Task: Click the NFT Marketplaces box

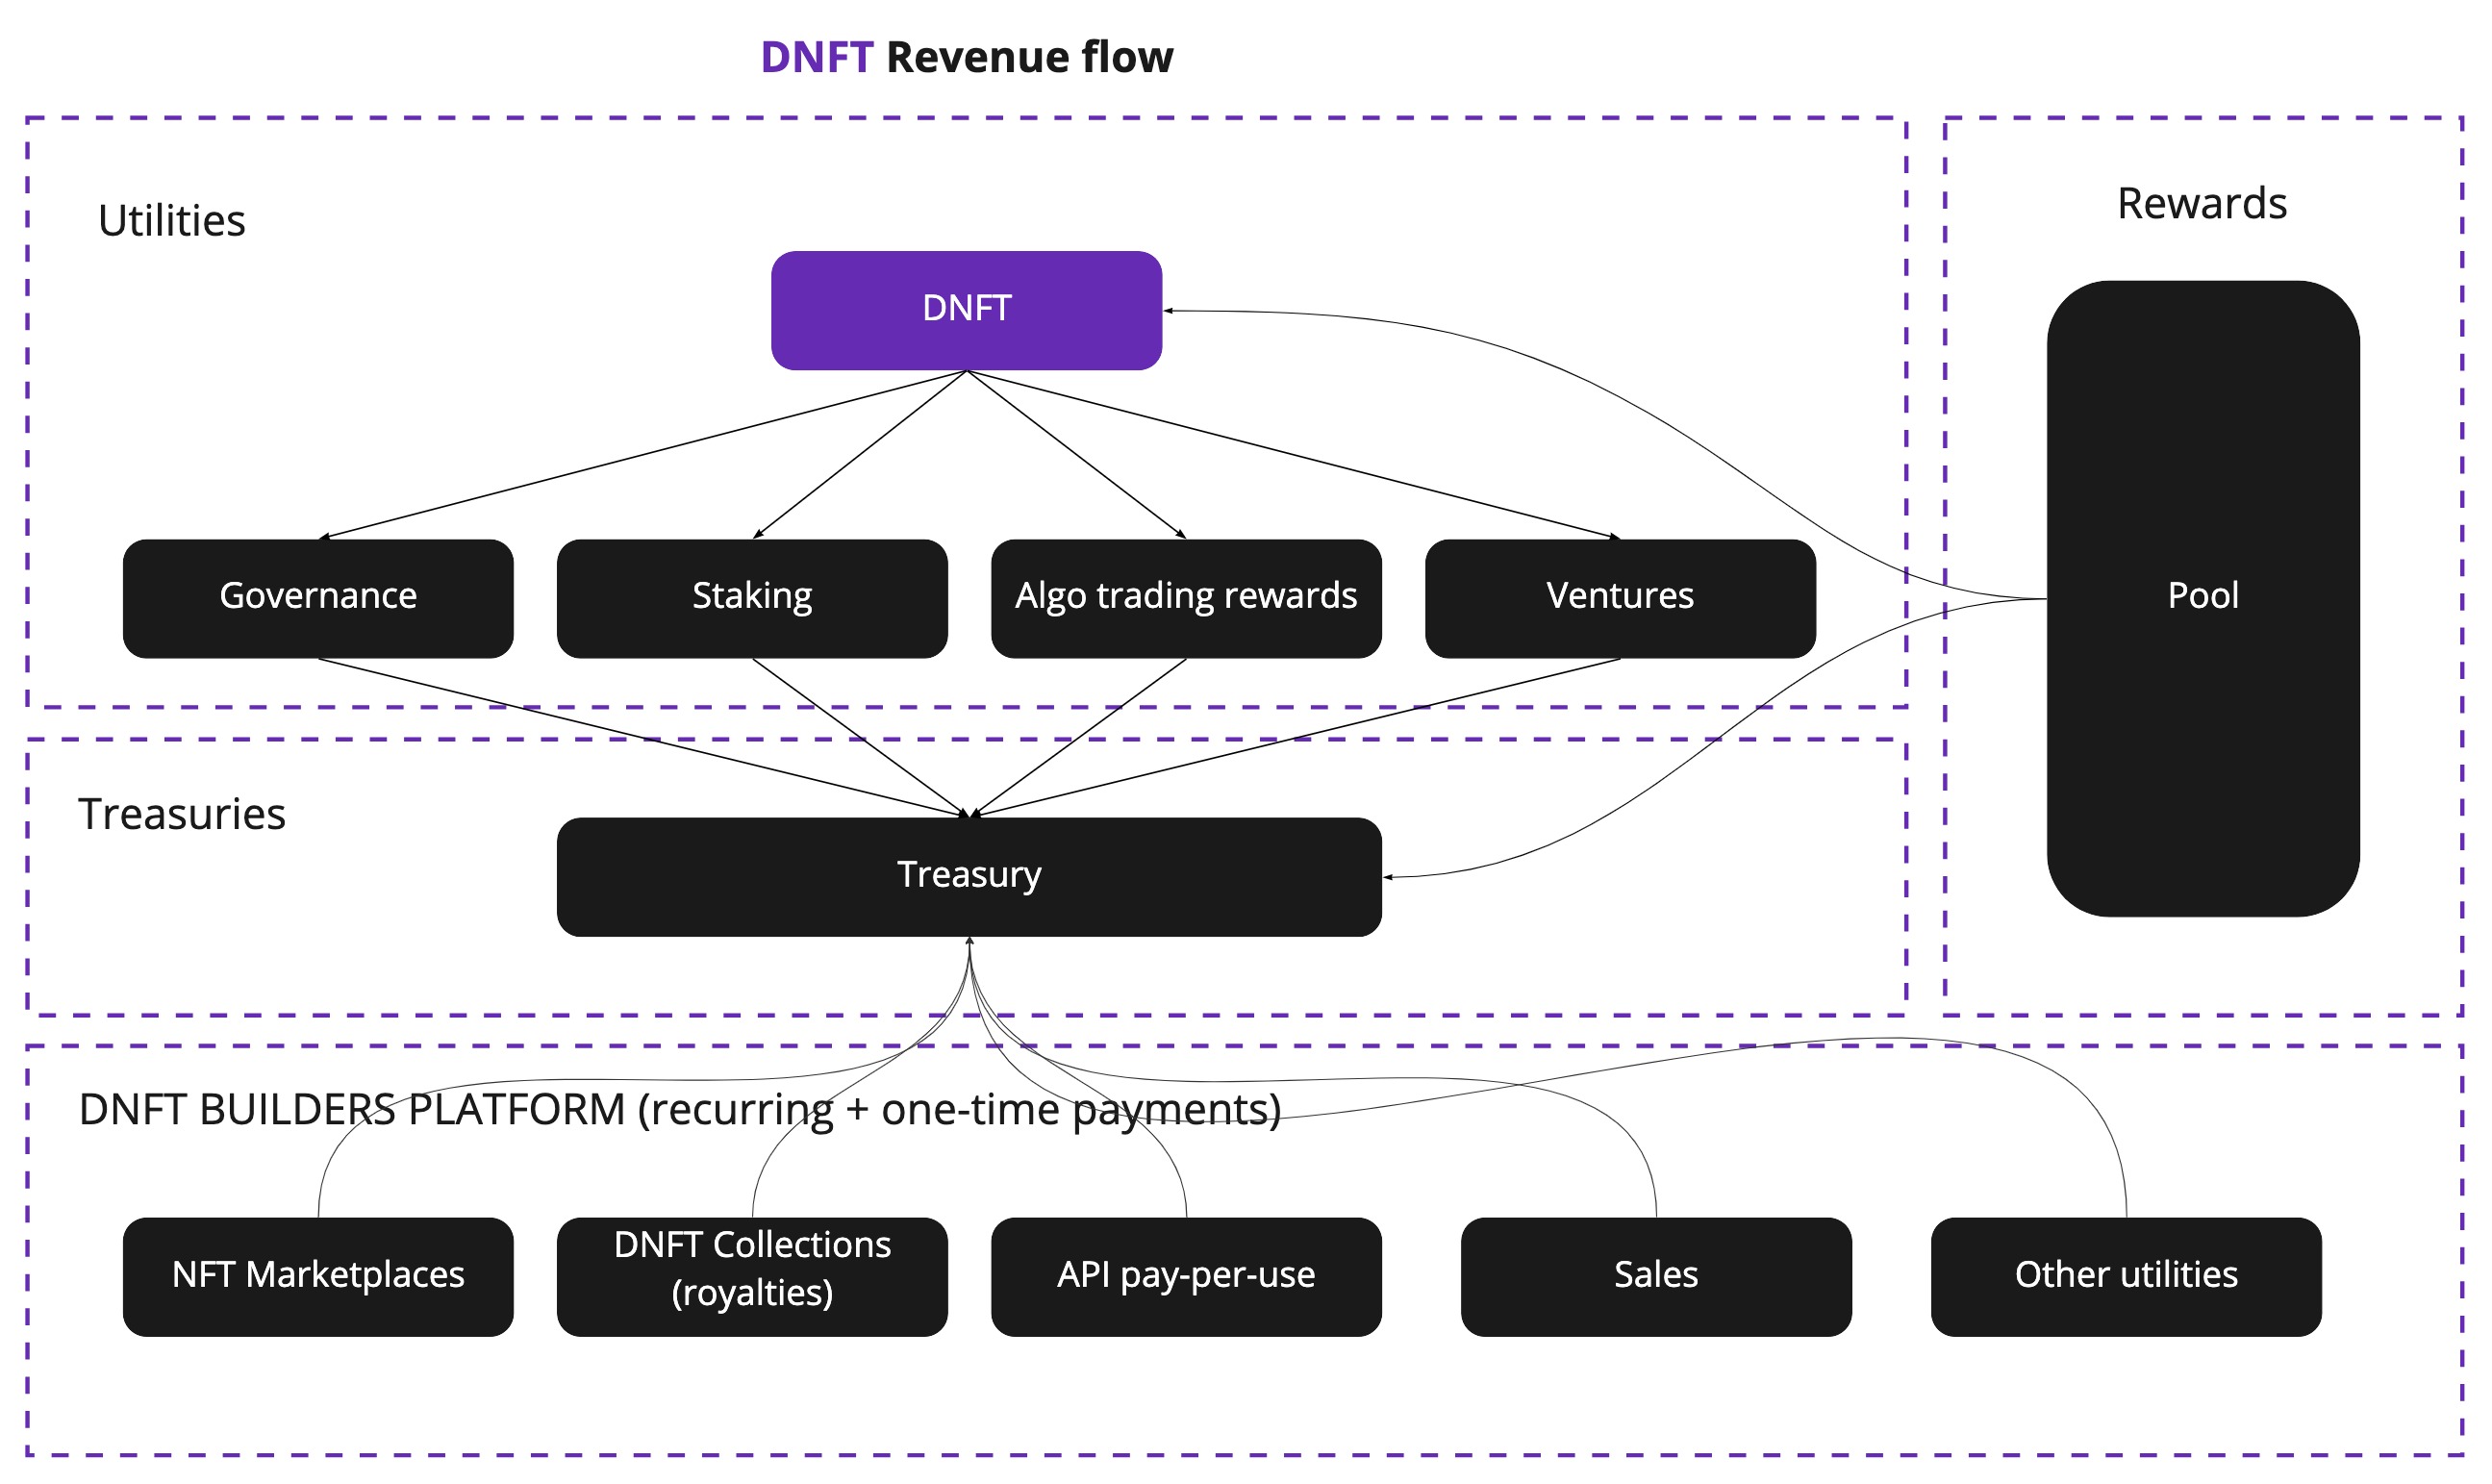Action: [x=318, y=1278]
